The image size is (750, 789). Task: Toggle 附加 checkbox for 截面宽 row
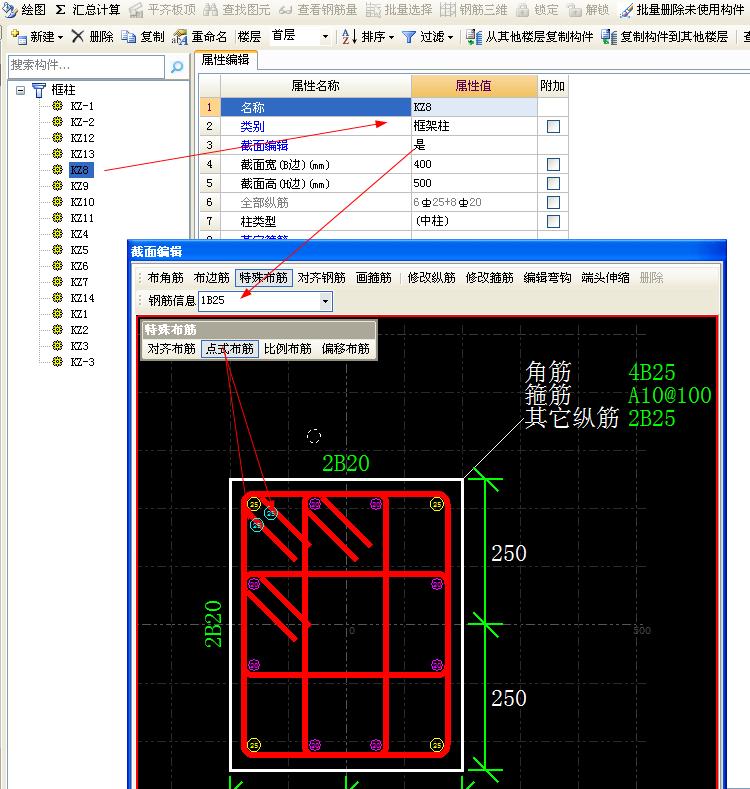coord(553,165)
